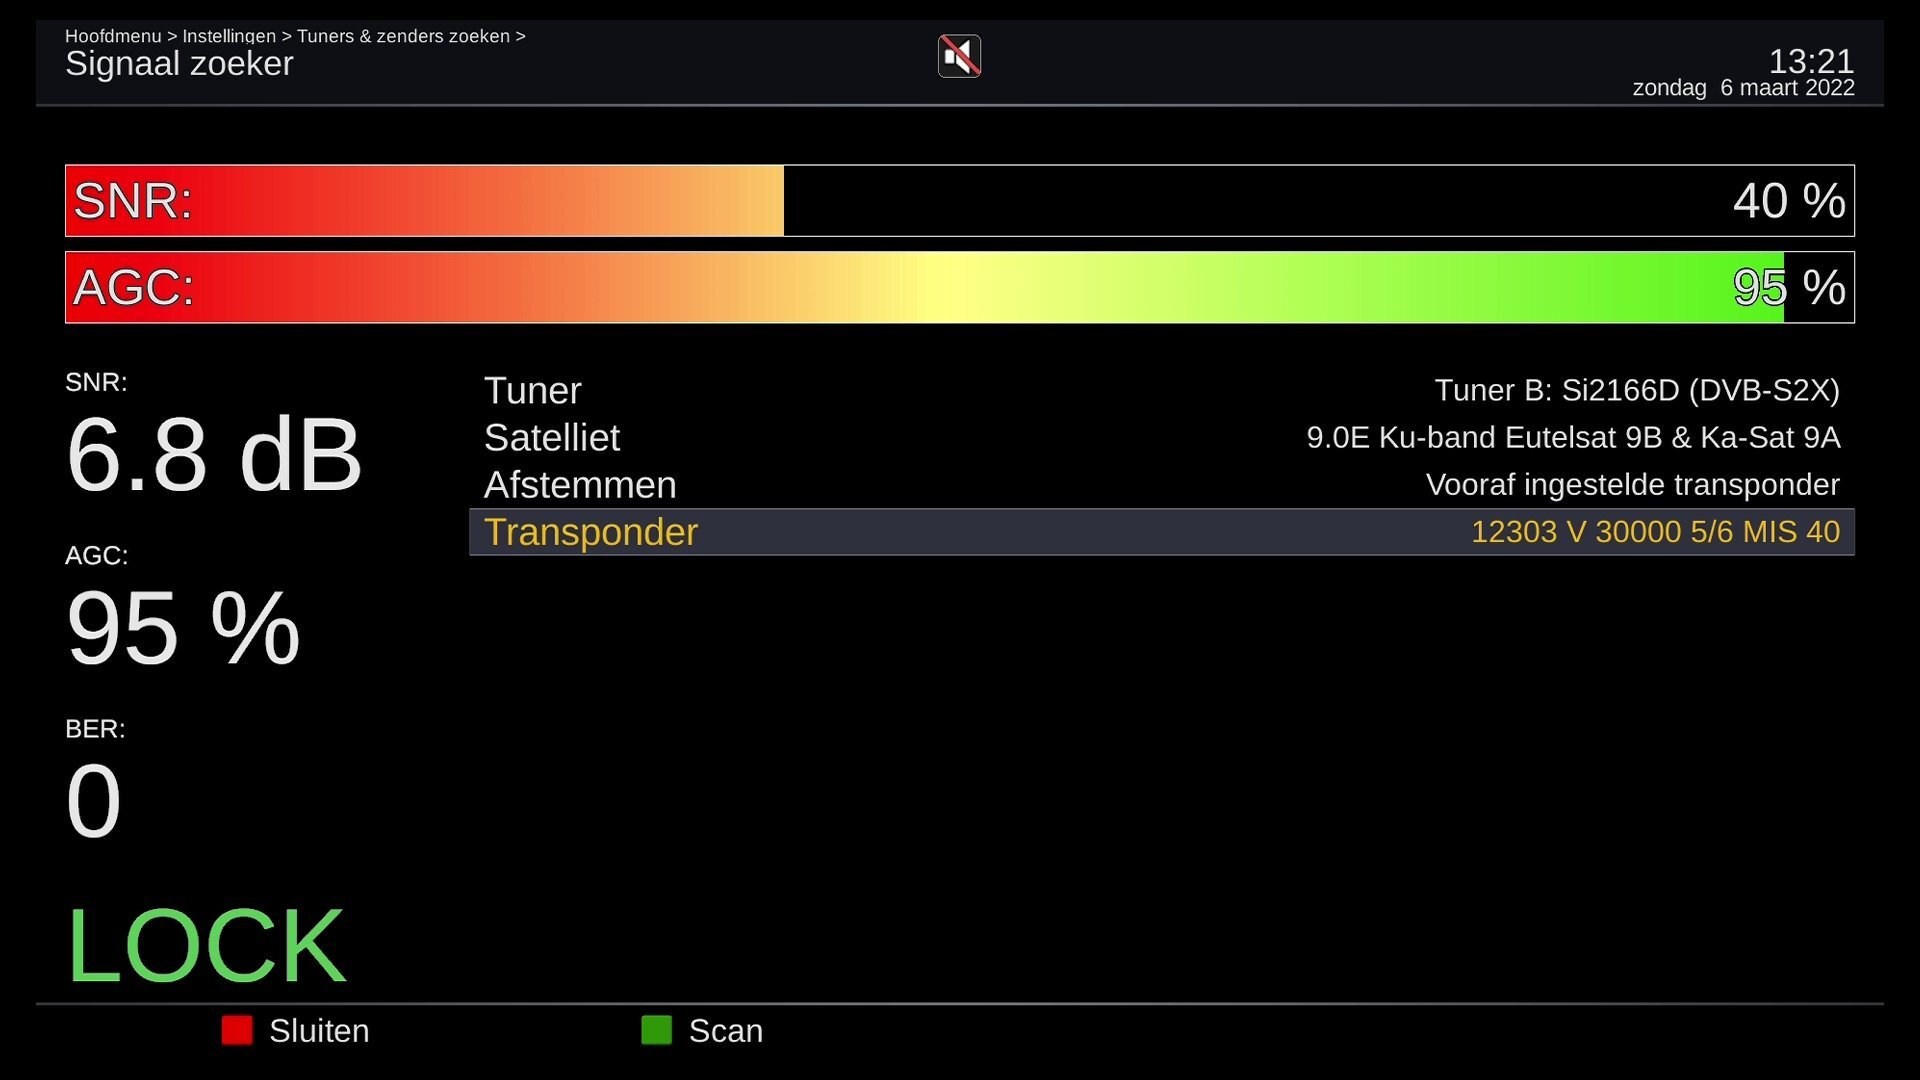This screenshot has width=1920, height=1080.
Task: Change the Satelliet 9.0E Eutelsat value
Action: 1573,437
